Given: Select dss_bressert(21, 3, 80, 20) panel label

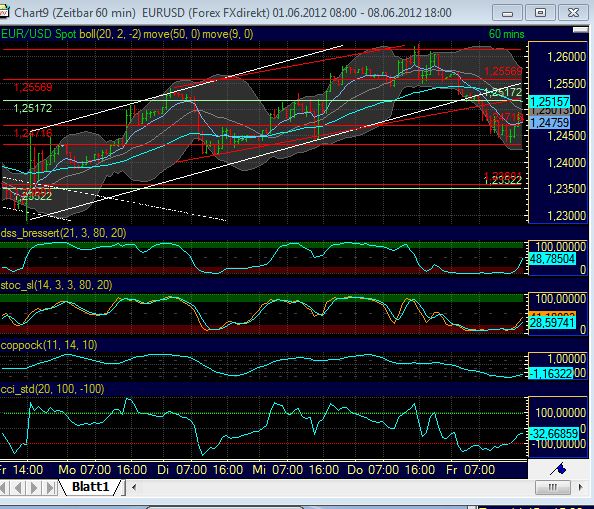Looking at the screenshot, I should [63, 233].
